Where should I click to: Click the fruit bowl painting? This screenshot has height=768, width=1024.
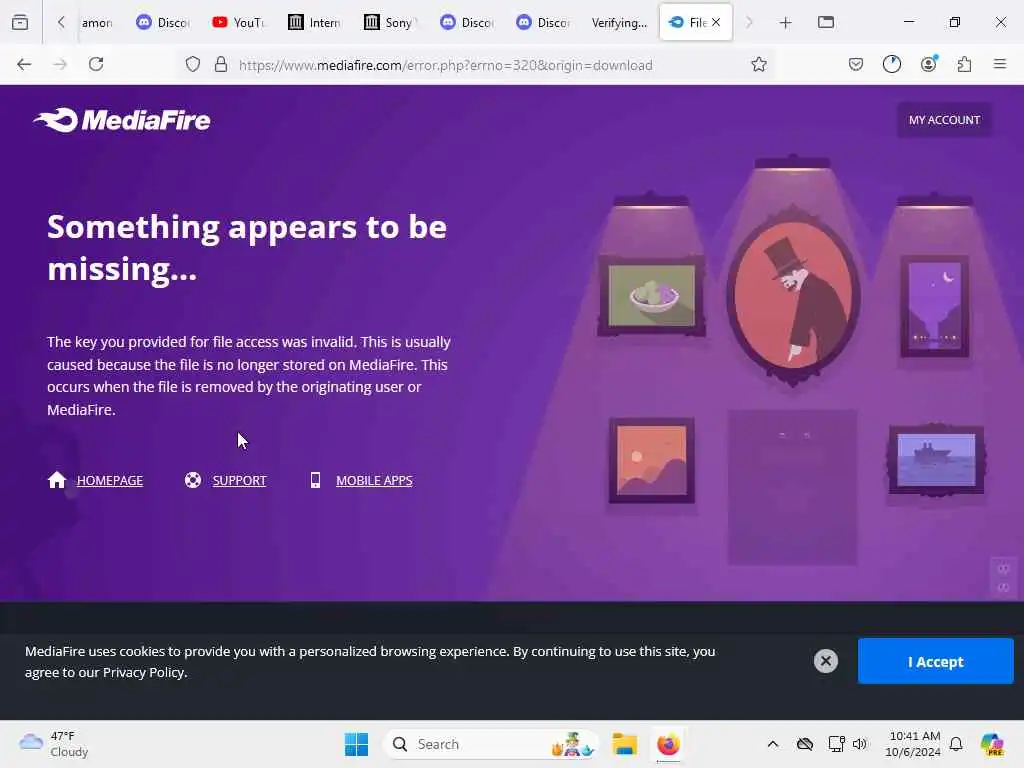[x=652, y=296]
